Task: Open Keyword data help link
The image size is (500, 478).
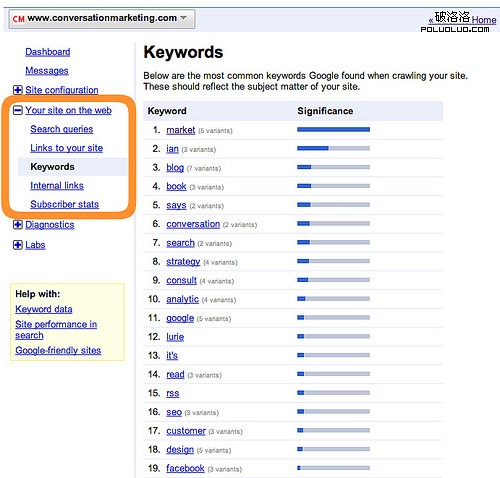Action: point(44,309)
